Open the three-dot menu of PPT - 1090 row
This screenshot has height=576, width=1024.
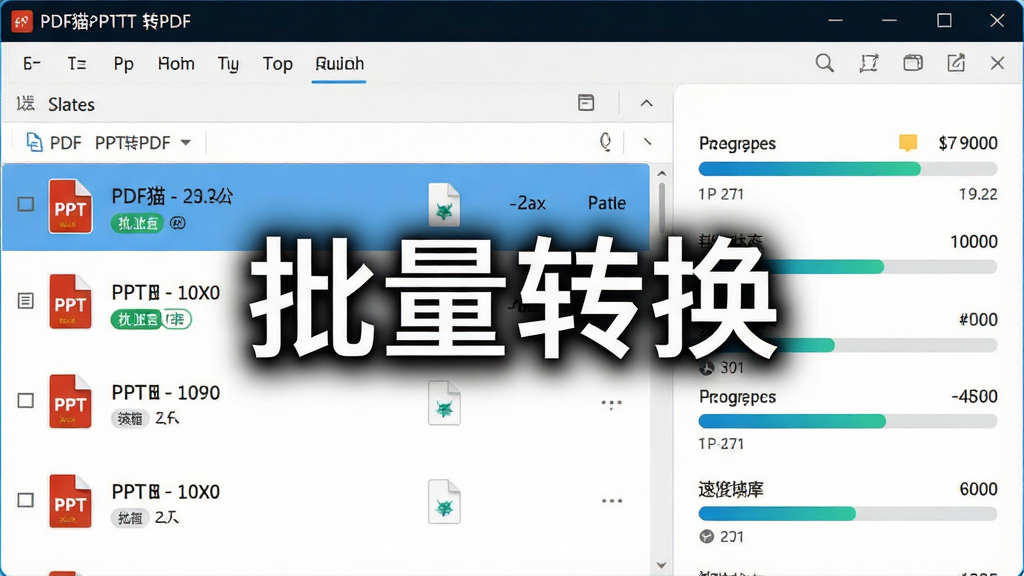(x=611, y=403)
